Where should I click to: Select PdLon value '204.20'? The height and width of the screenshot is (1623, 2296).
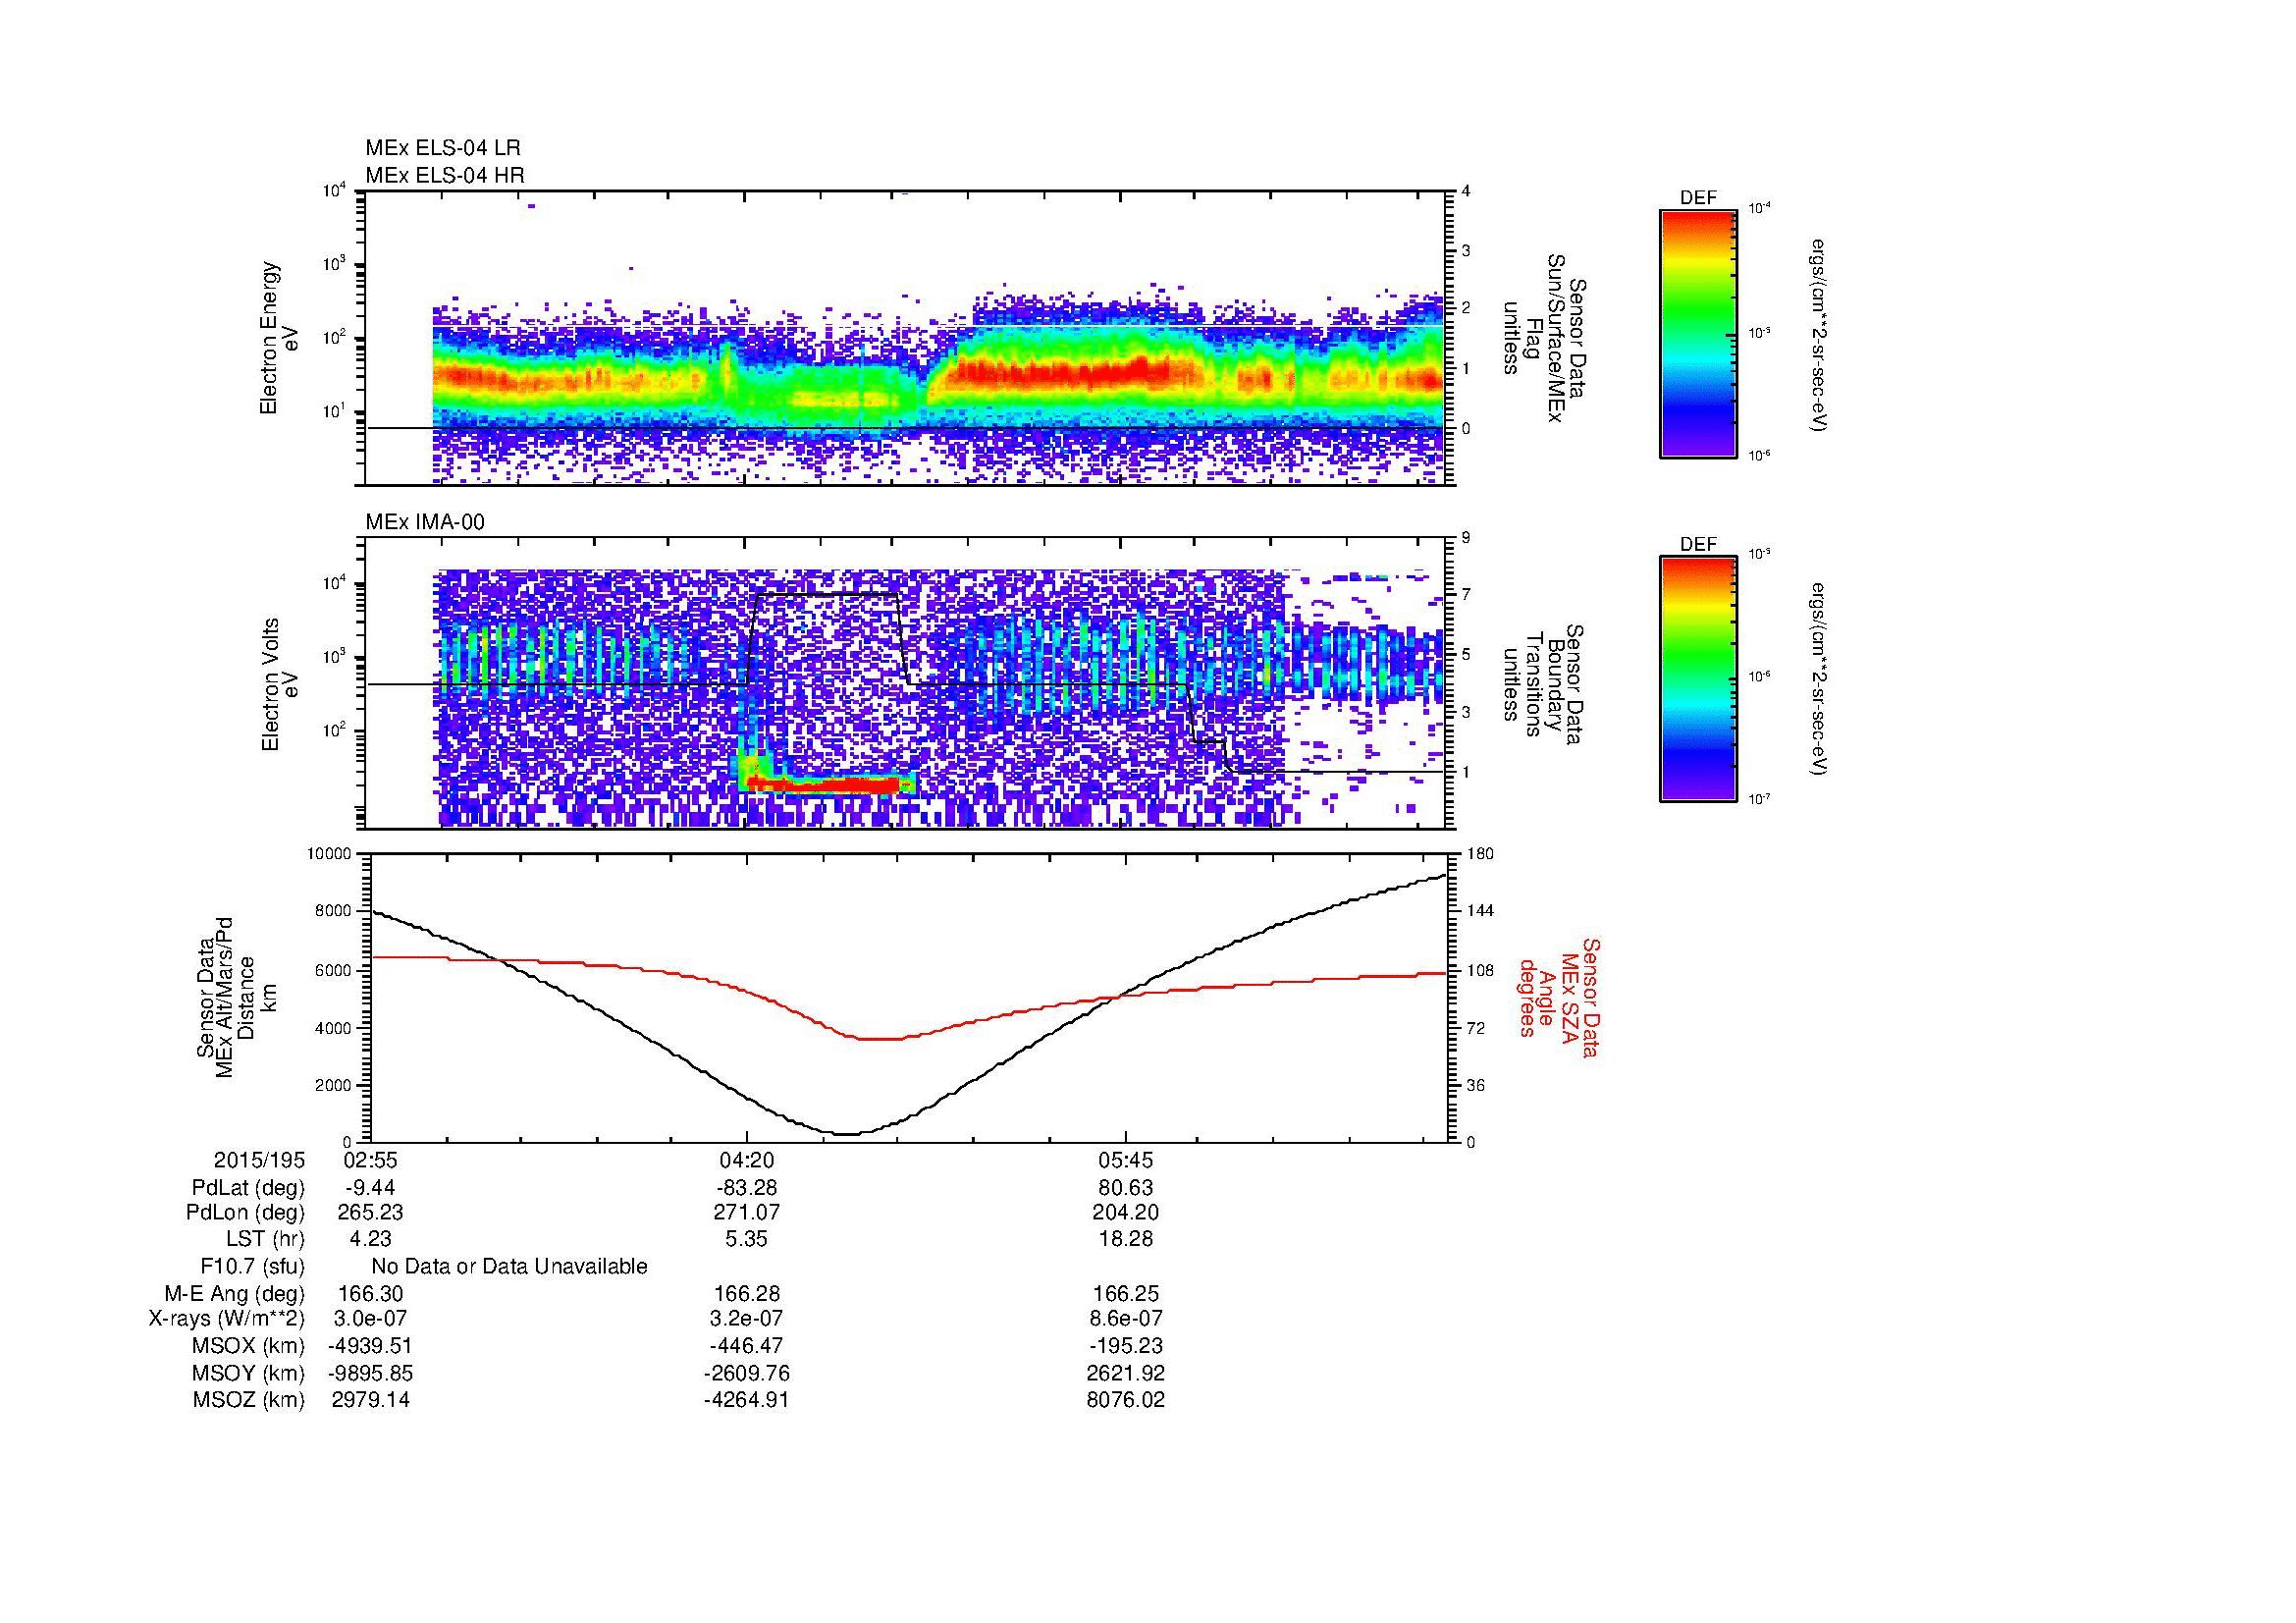point(1125,1212)
